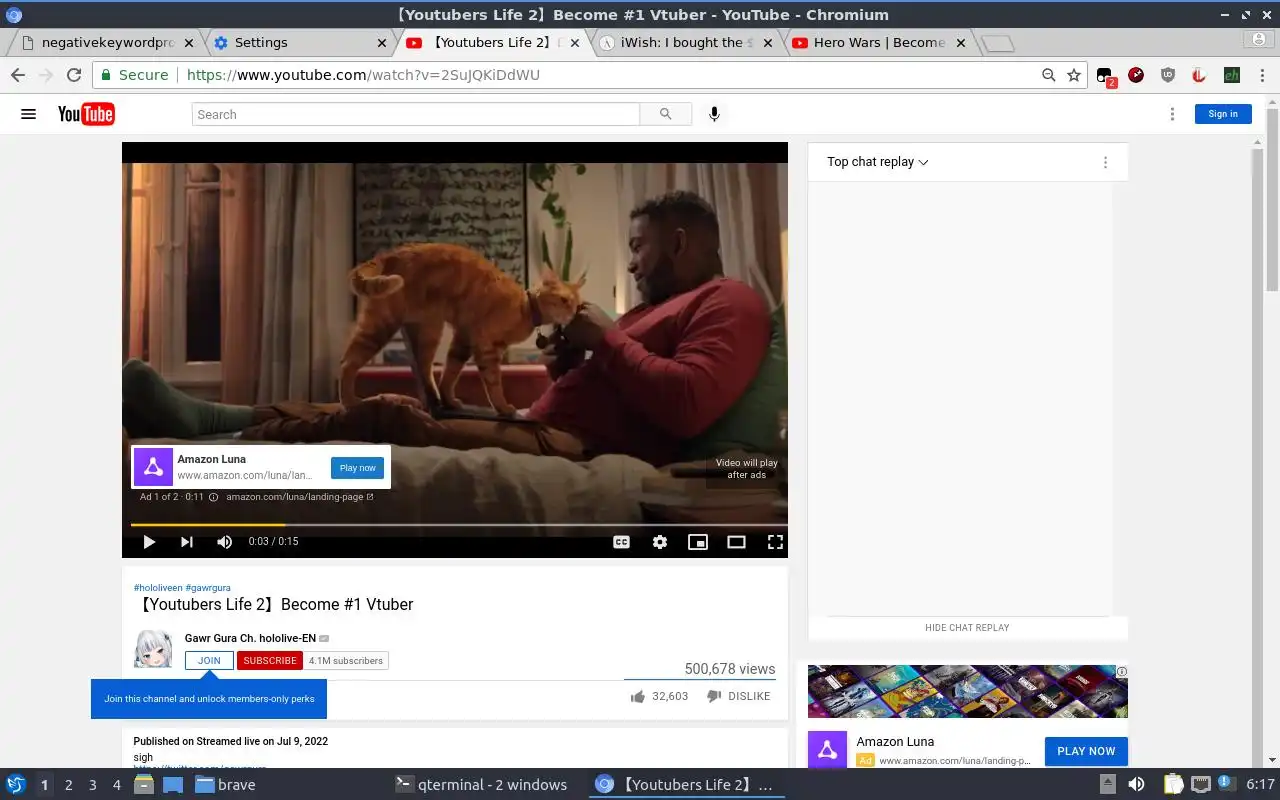Click the Sign in button
Image resolution: width=1280 pixels, height=800 pixels.
point(1223,114)
